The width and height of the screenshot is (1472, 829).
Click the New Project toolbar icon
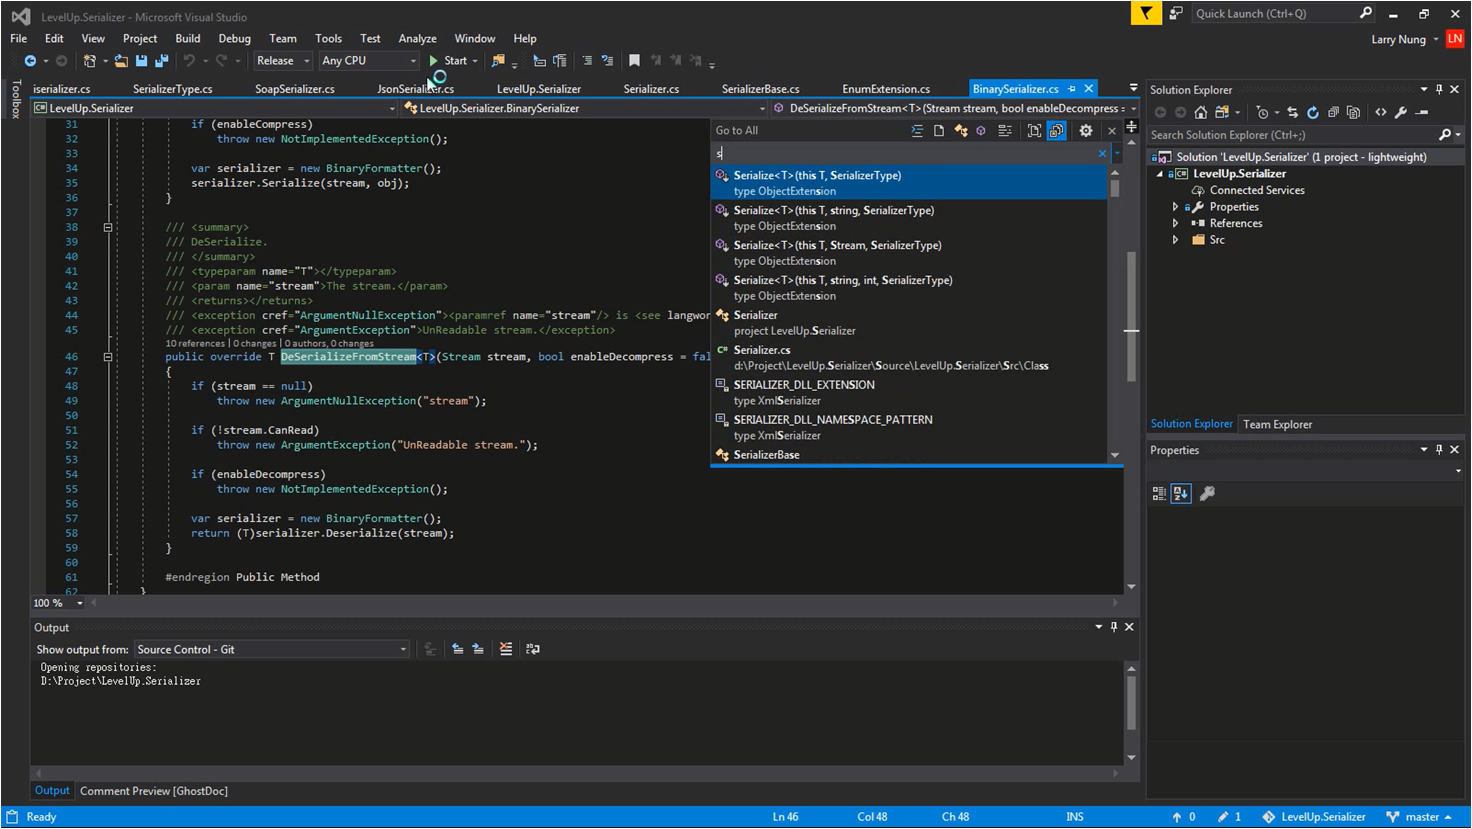tap(90, 61)
